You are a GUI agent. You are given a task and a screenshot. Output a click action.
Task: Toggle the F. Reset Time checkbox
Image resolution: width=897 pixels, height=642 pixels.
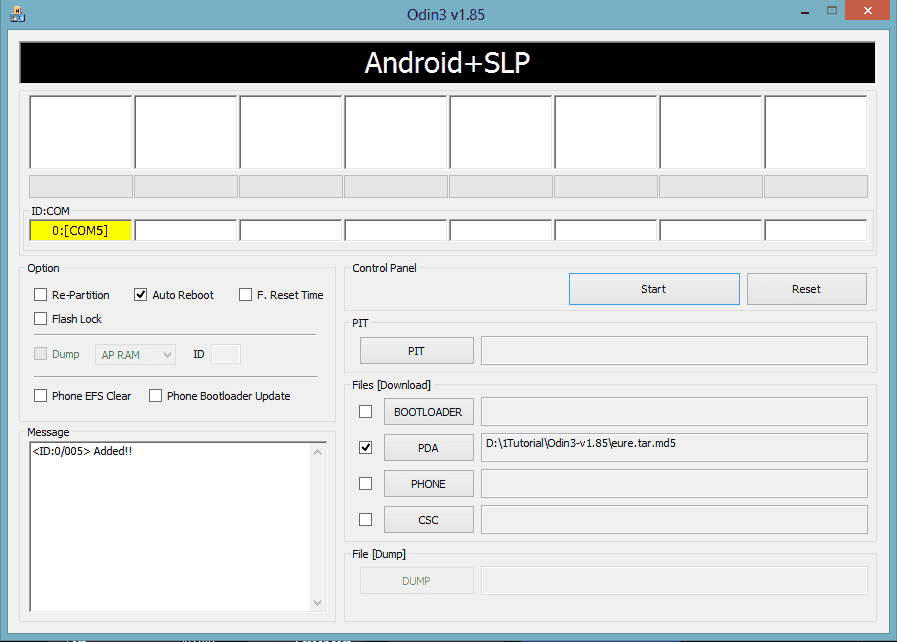pyautogui.click(x=245, y=295)
